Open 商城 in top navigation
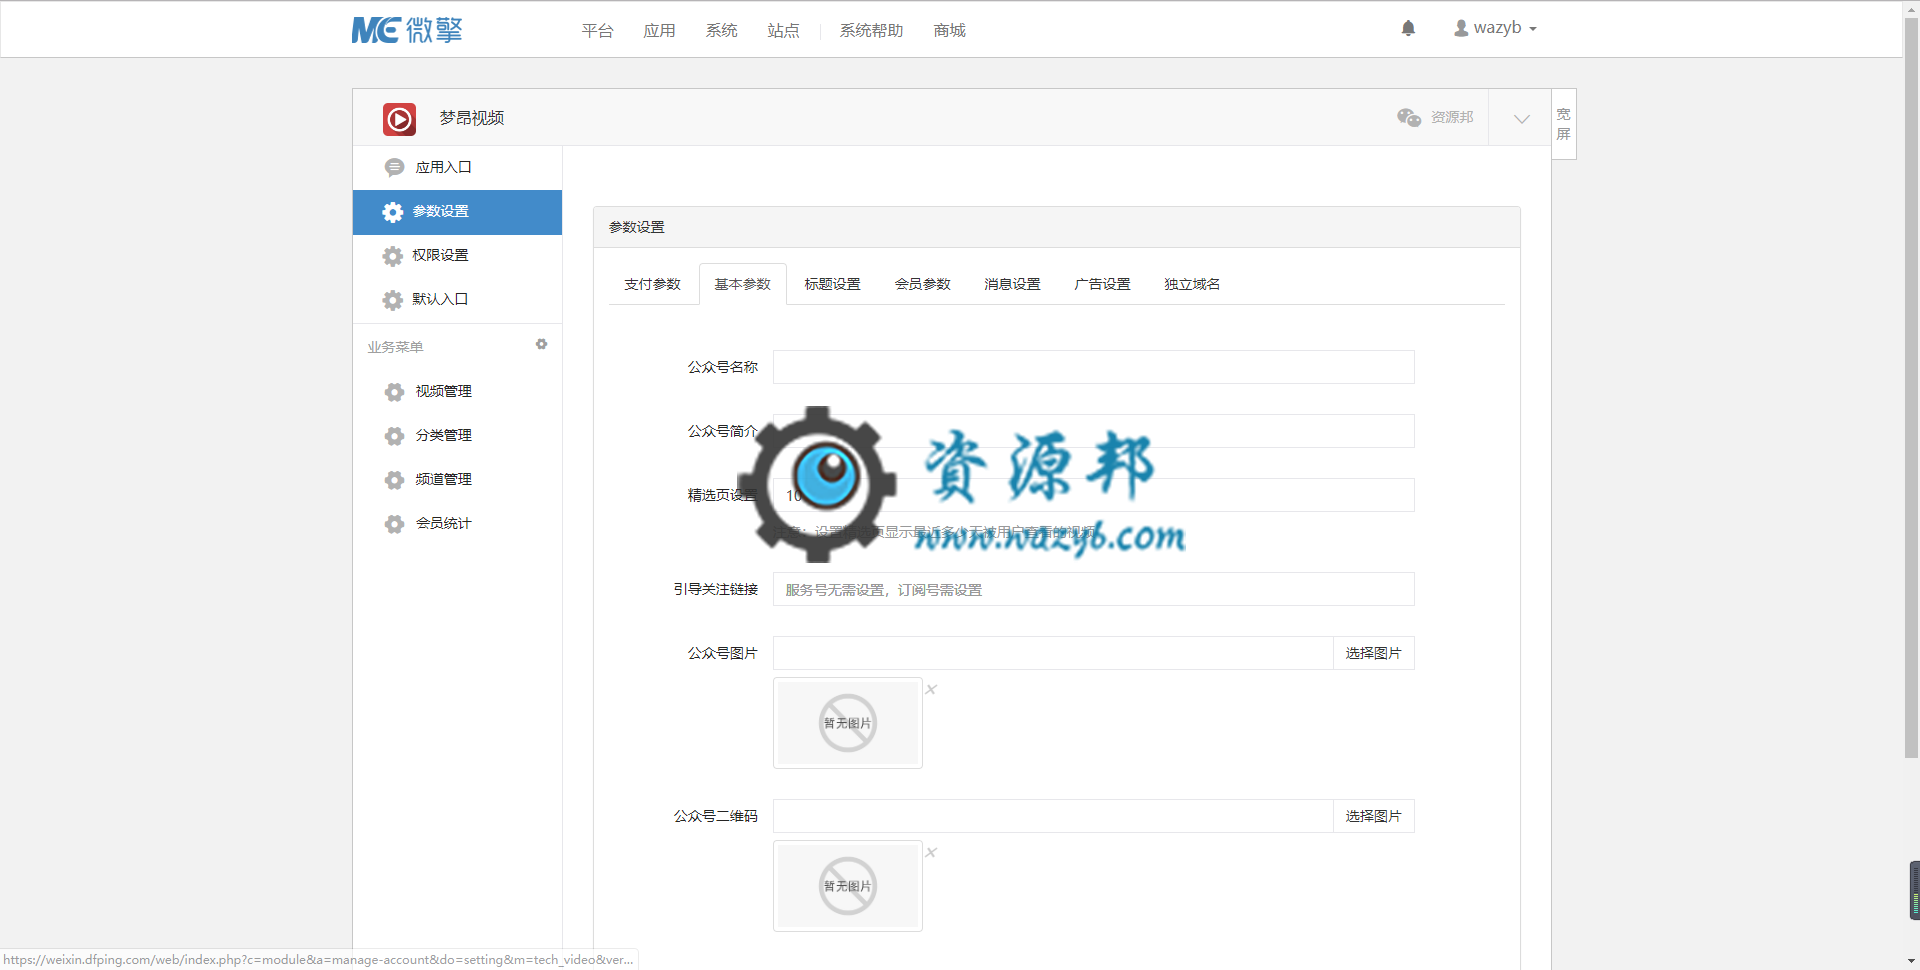The height and width of the screenshot is (970, 1920). [949, 31]
